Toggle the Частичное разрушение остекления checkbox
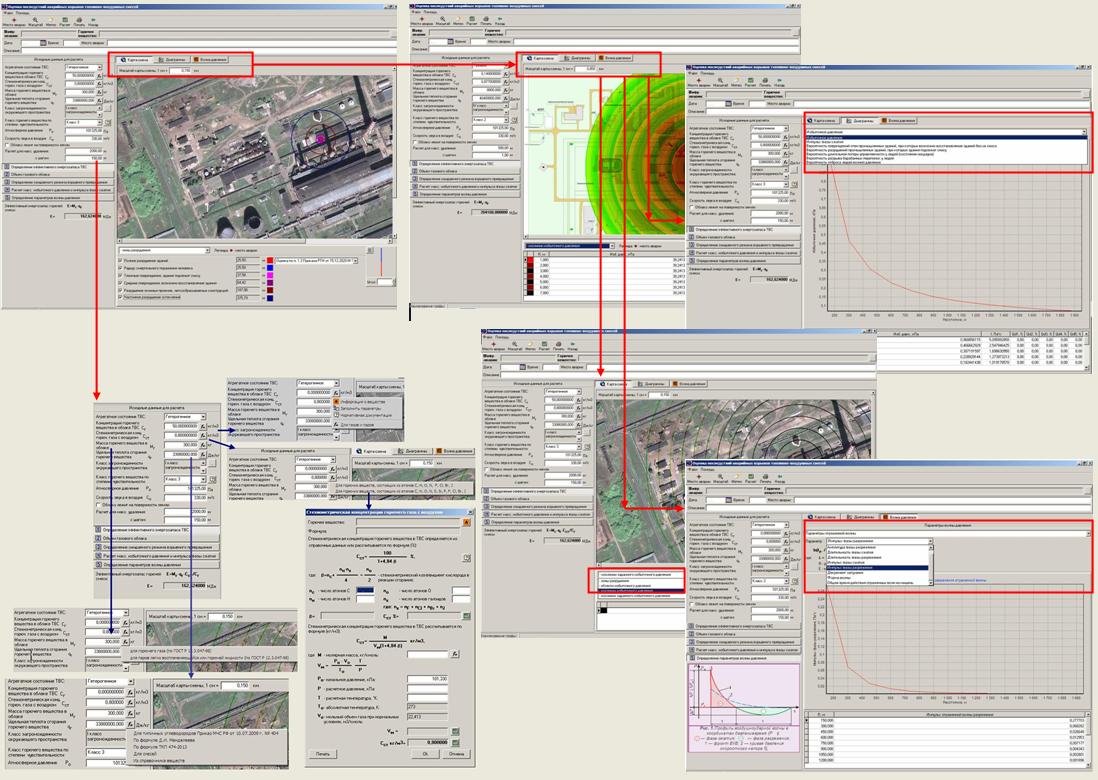The image size is (1098, 780). [122, 297]
